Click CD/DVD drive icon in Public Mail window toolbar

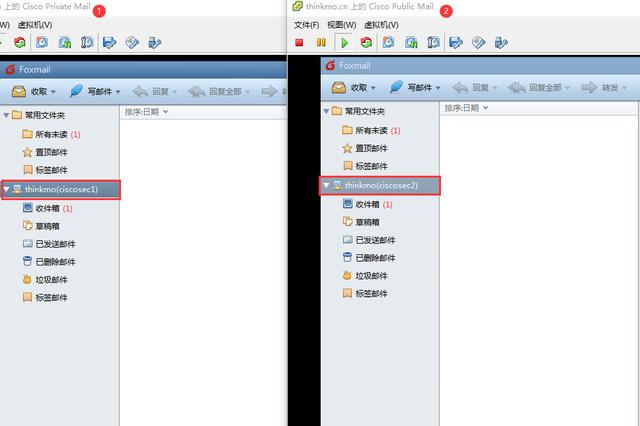[478, 42]
